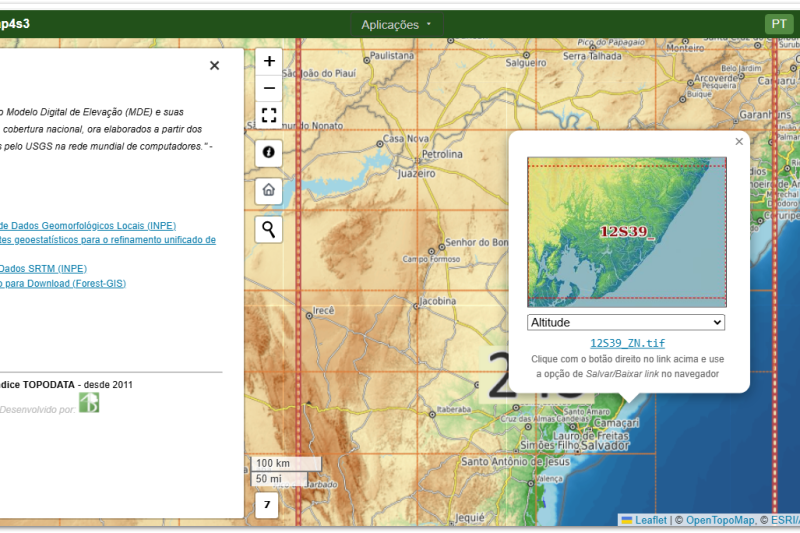Zoom in on the map
The width and height of the screenshot is (800, 533).
click(269, 62)
